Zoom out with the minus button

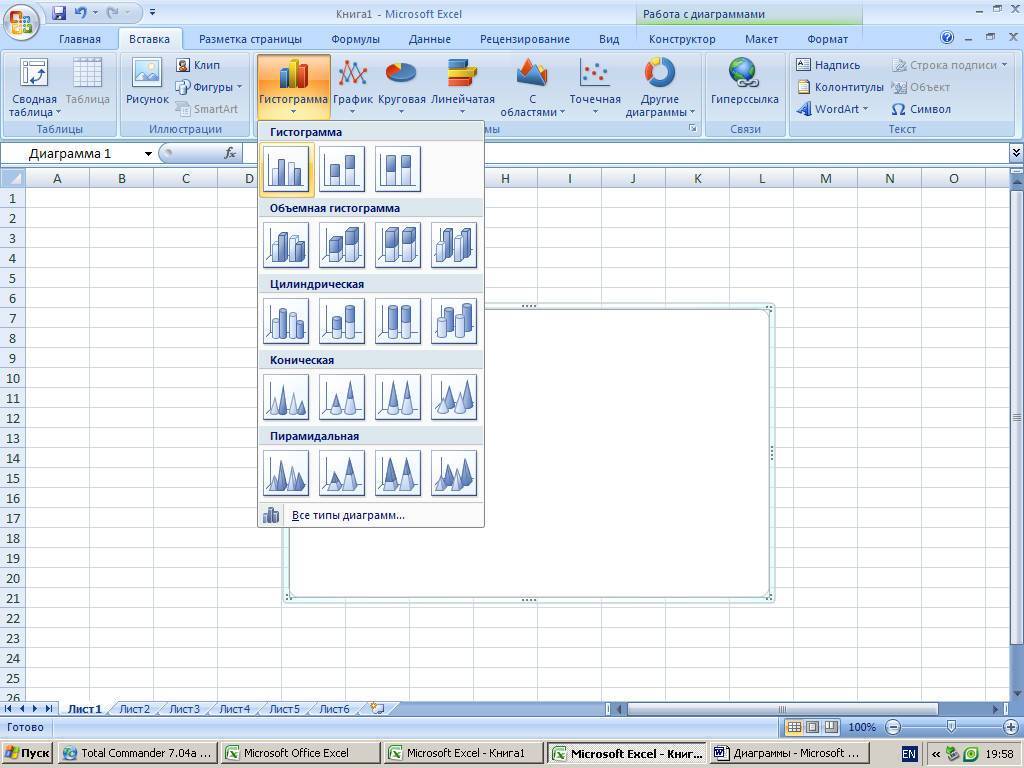coord(893,727)
